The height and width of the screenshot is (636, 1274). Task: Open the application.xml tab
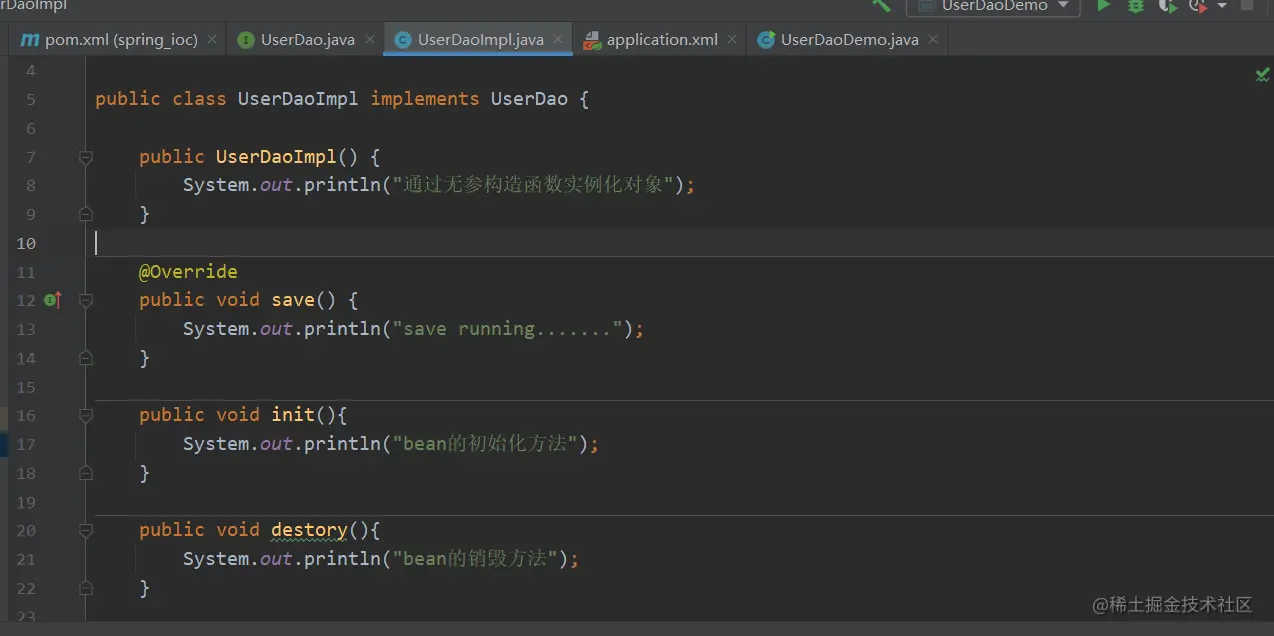click(x=662, y=40)
